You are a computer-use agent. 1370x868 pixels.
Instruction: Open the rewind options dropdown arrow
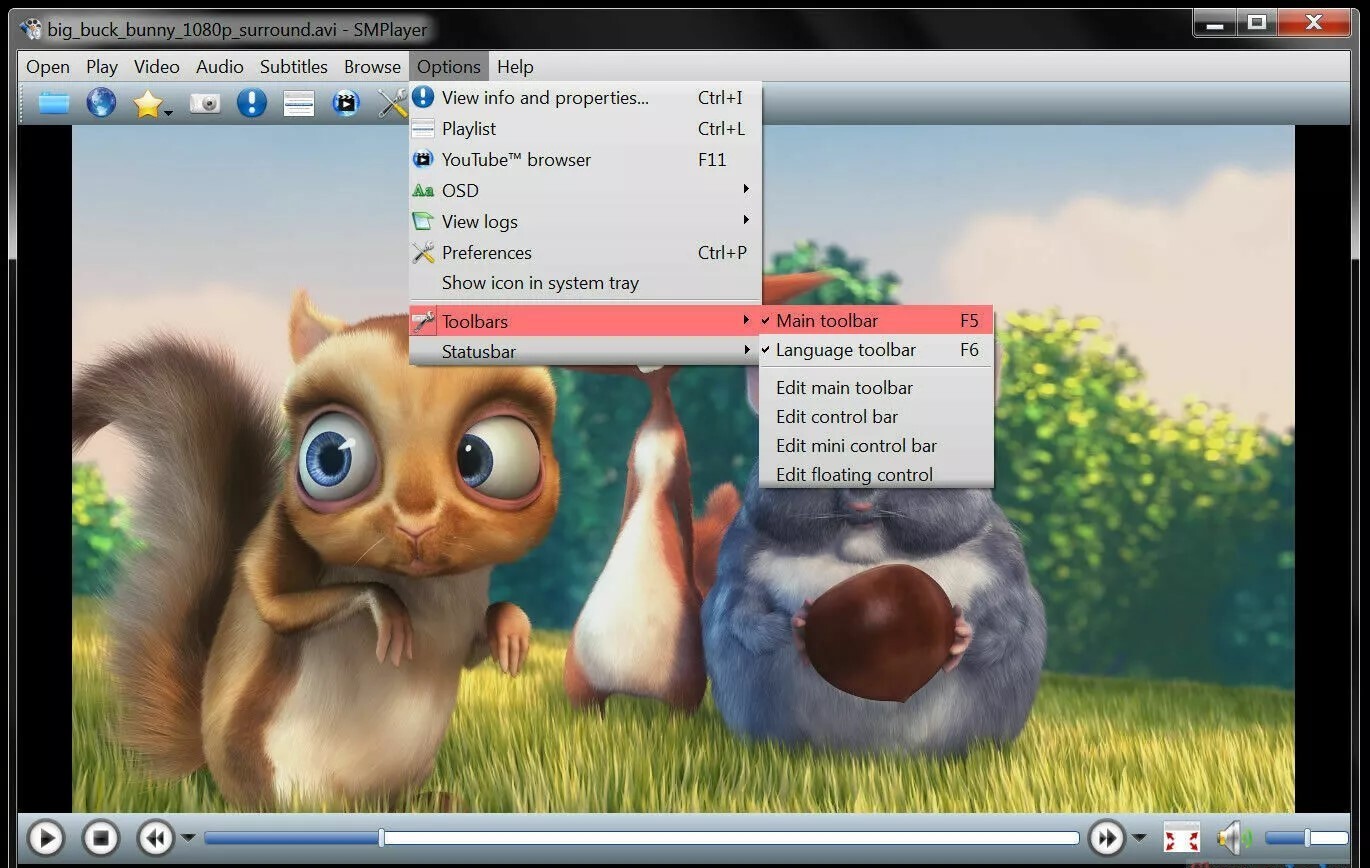point(188,838)
